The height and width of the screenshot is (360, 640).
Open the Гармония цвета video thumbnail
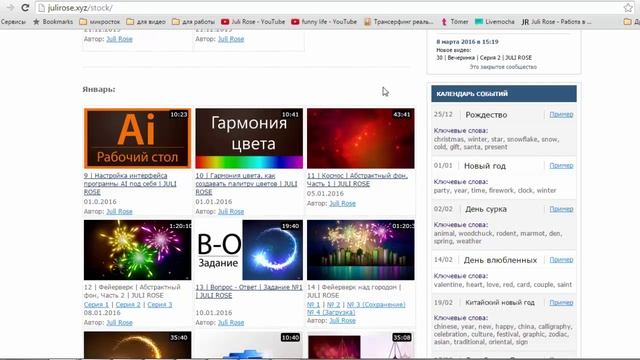pos(249,138)
